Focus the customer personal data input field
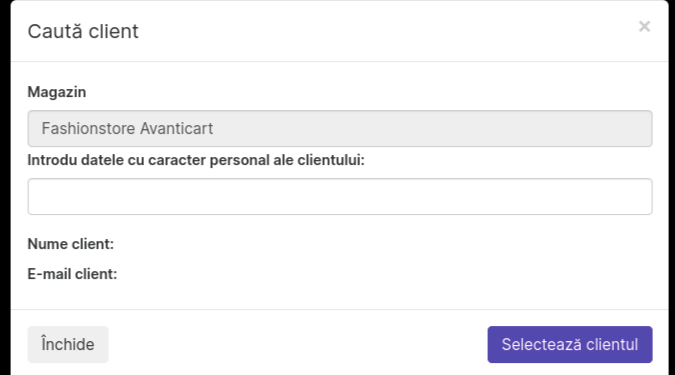 (340, 196)
